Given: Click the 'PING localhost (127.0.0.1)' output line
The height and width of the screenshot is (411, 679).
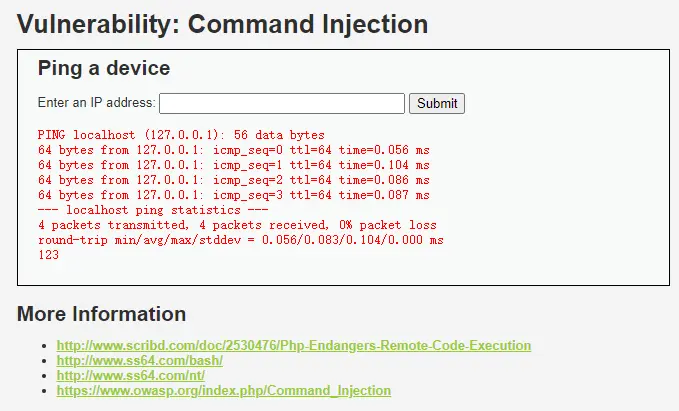Looking at the screenshot, I should 181,135.
